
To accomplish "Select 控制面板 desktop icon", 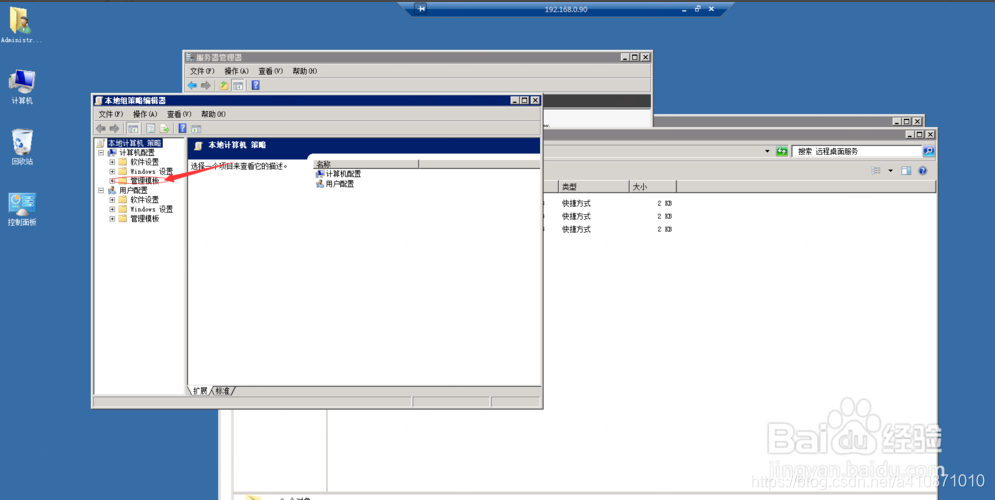I will click(22, 209).
